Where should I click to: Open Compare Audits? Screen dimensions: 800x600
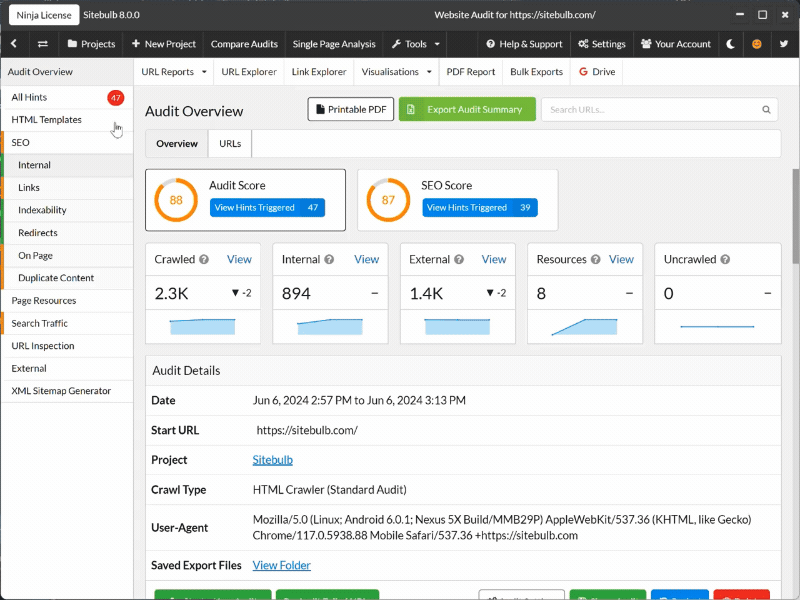244,44
